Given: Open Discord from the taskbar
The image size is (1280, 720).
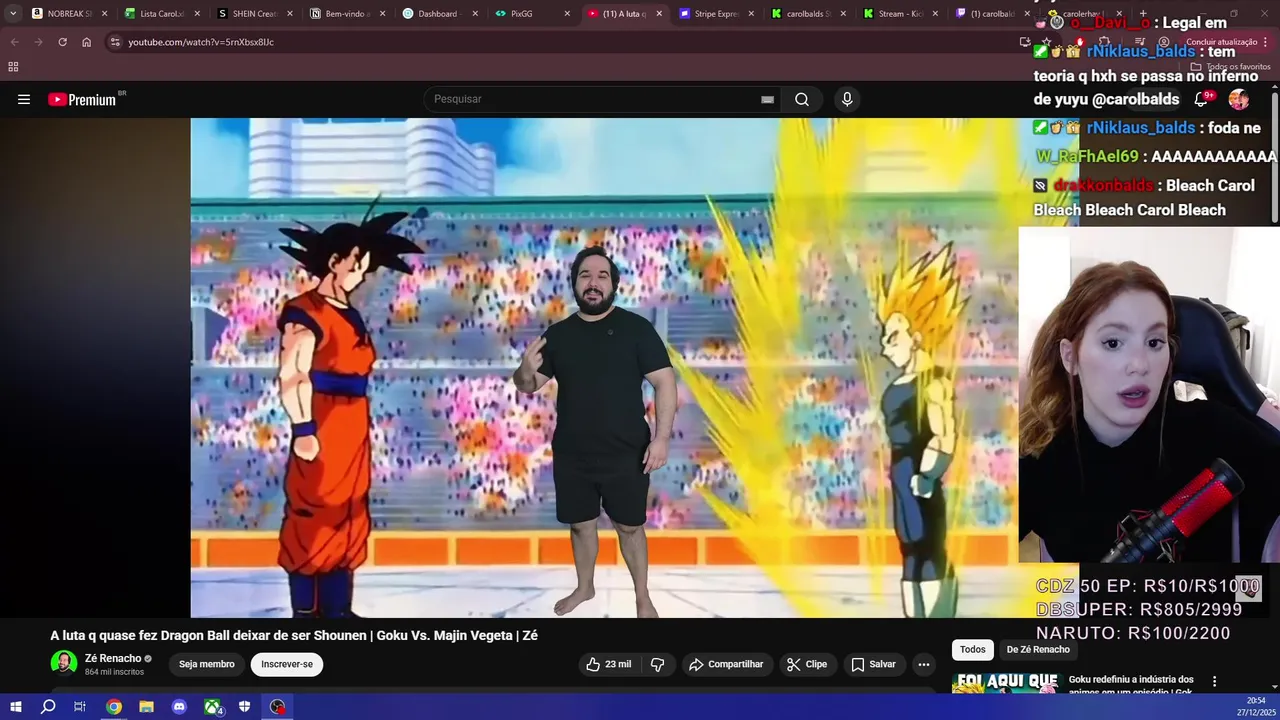Looking at the screenshot, I should pos(179,707).
